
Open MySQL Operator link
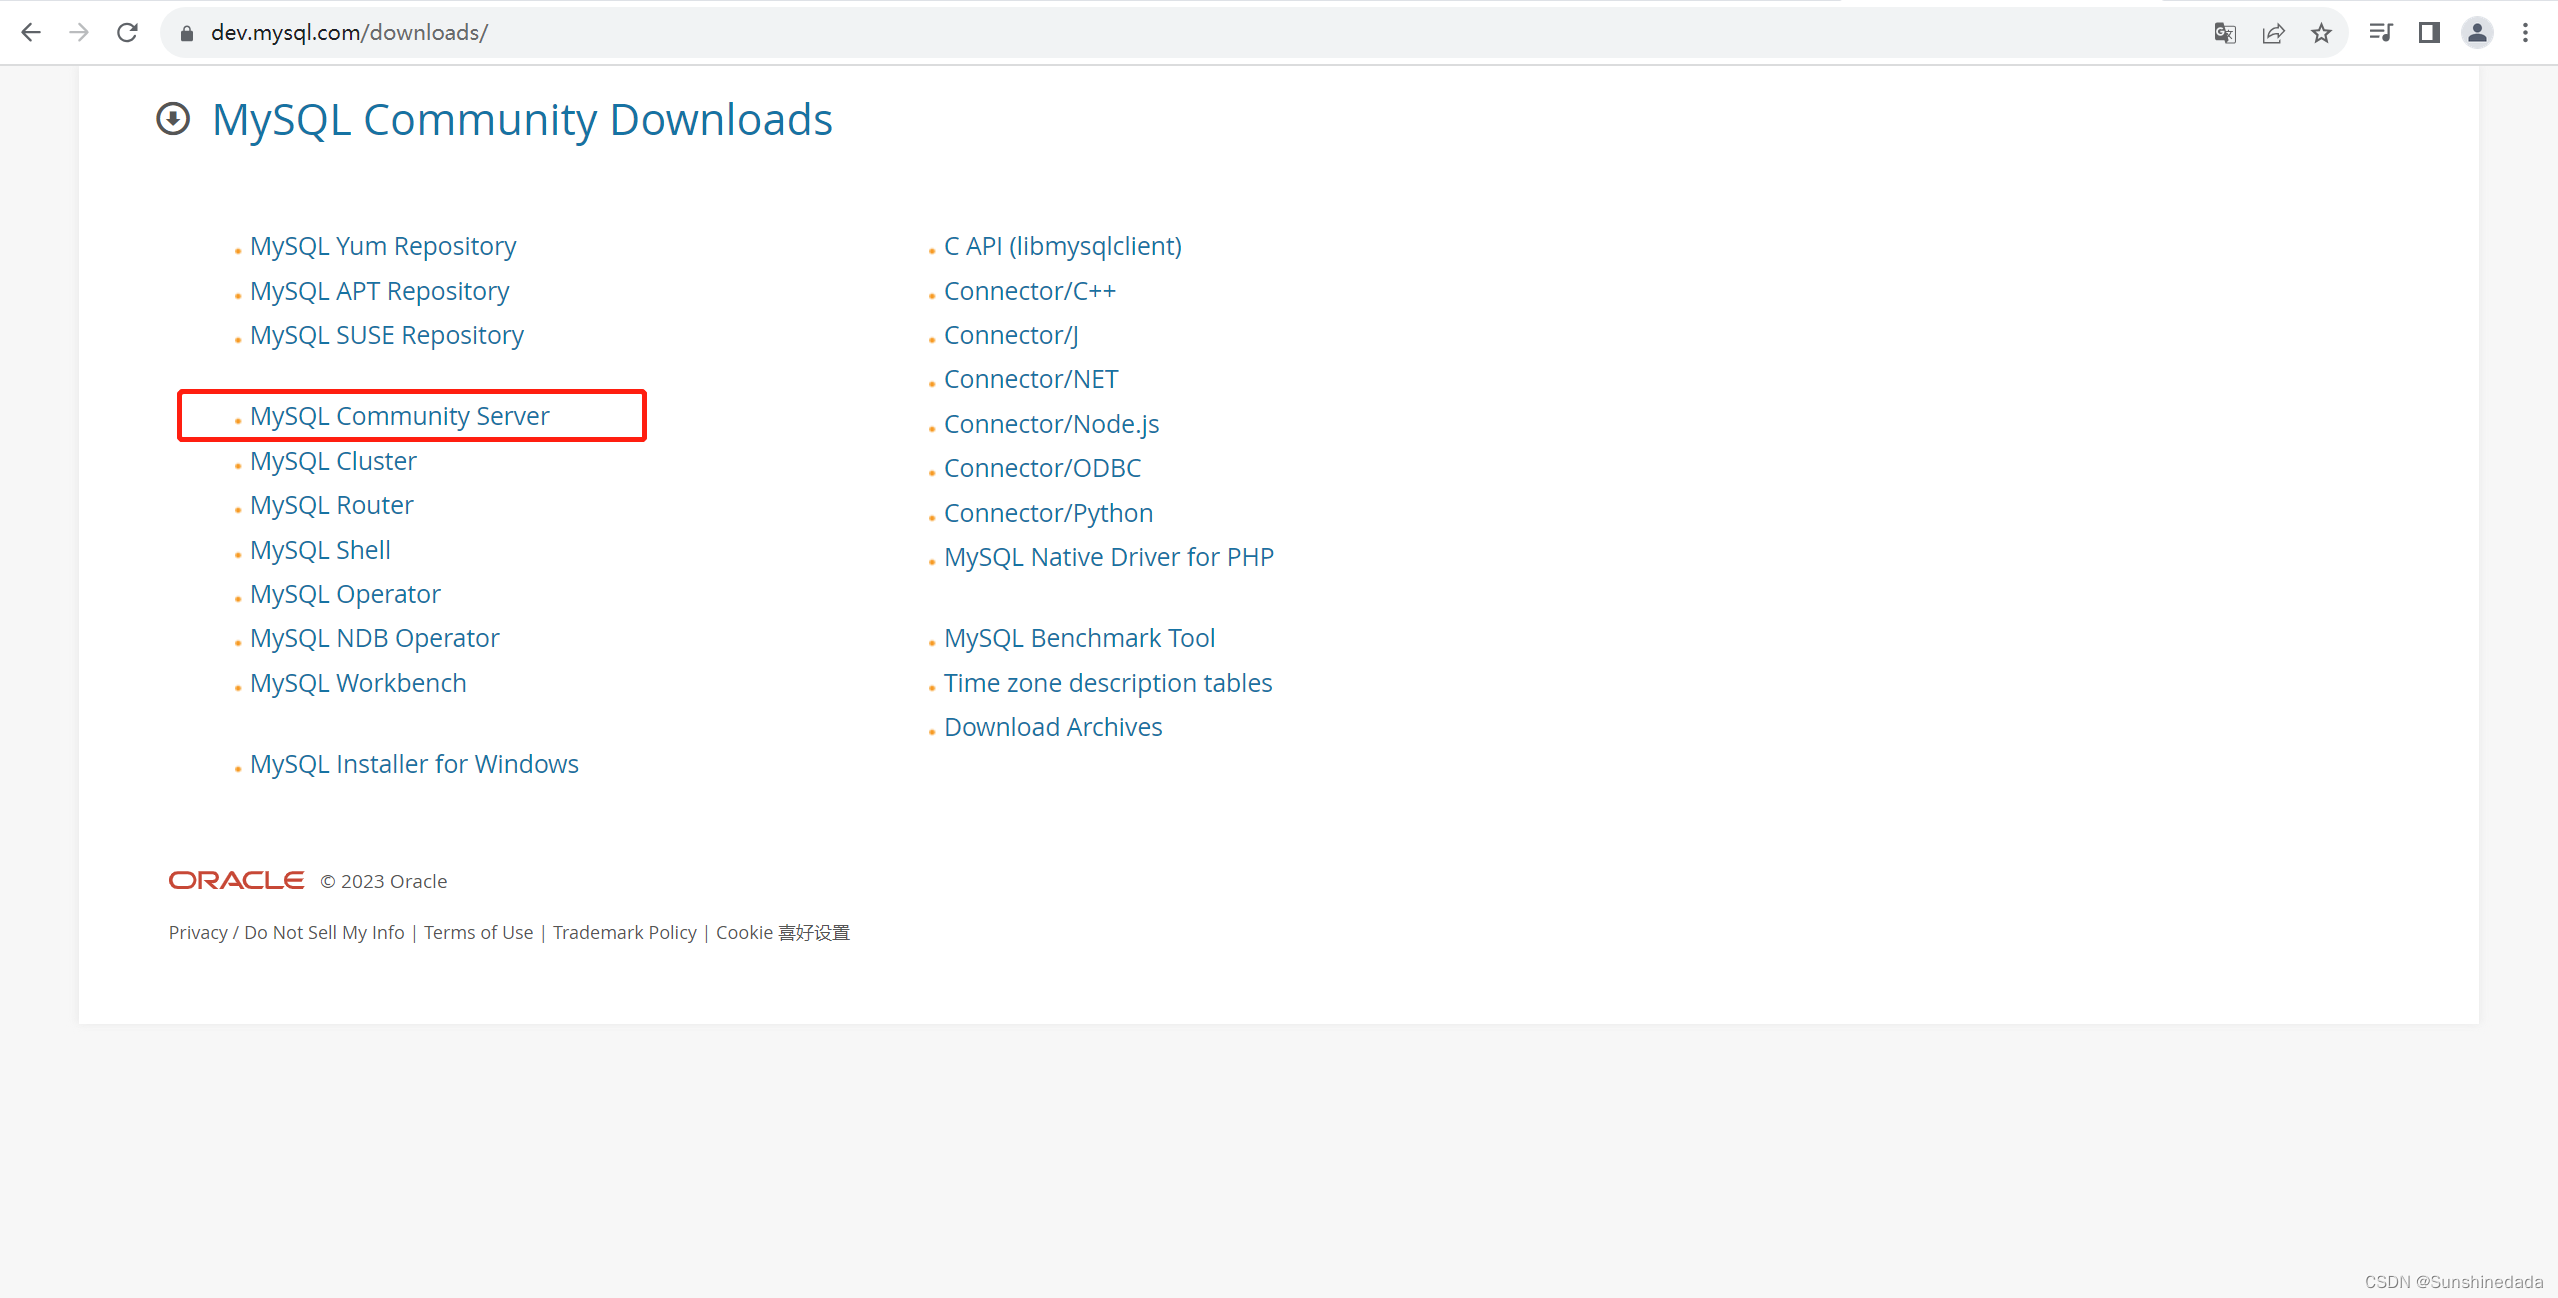tap(345, 594)
